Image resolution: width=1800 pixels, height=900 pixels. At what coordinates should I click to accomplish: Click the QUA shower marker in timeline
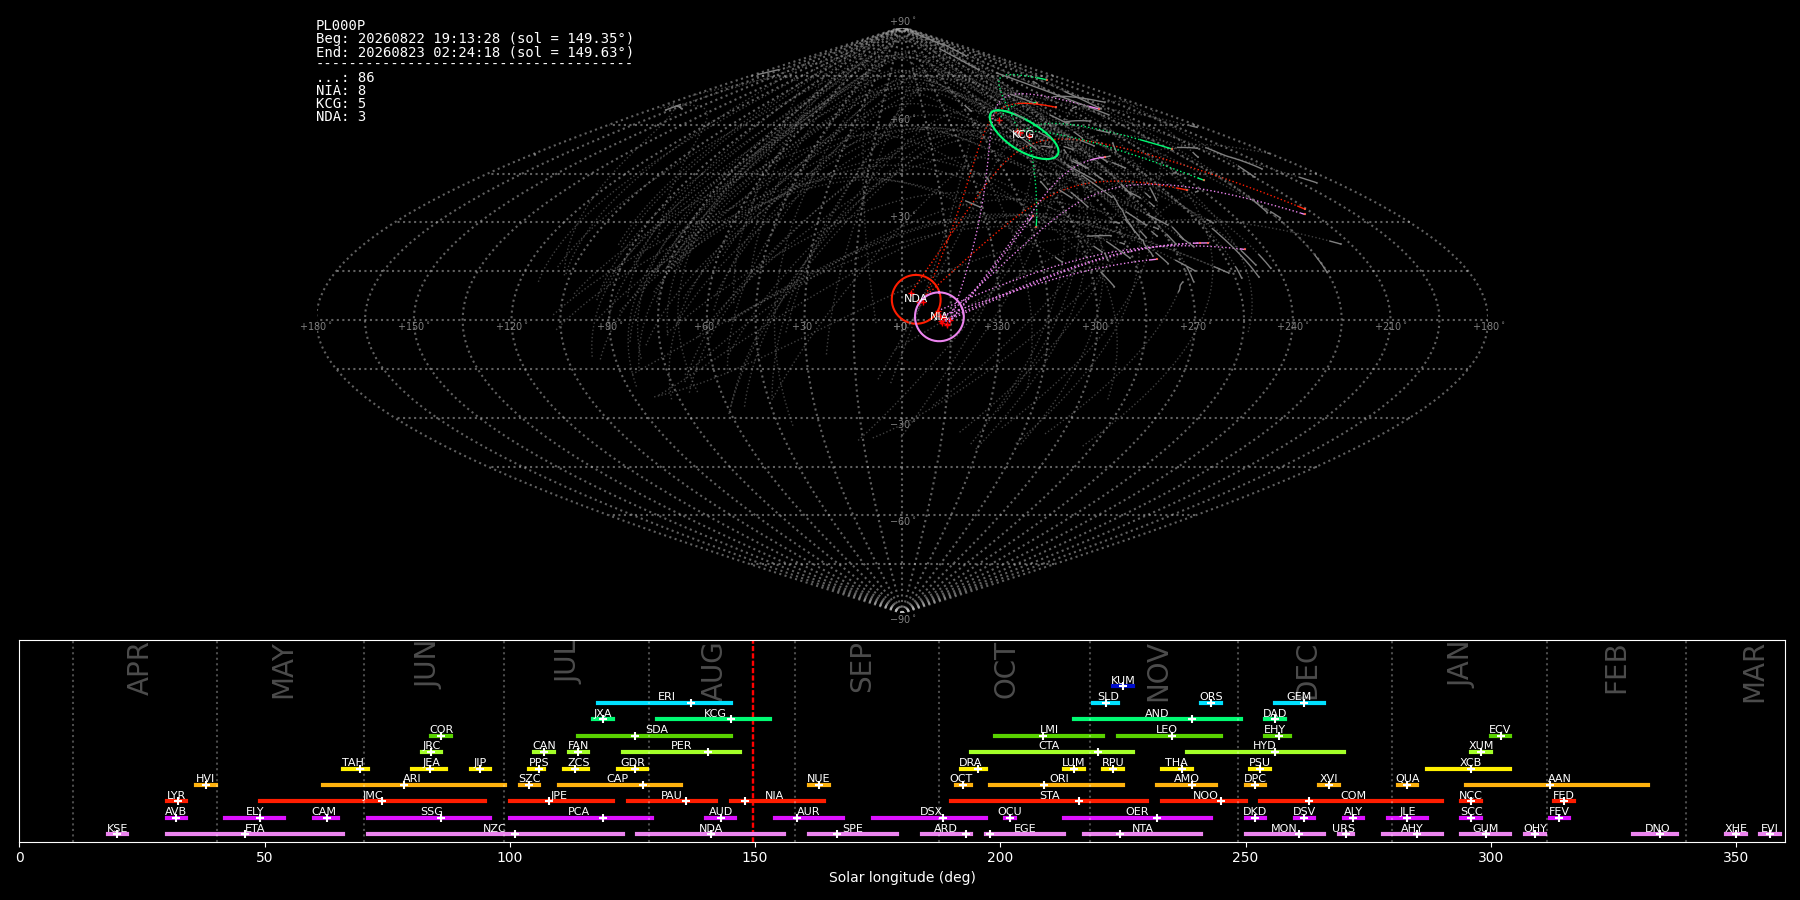[1407, 785]
